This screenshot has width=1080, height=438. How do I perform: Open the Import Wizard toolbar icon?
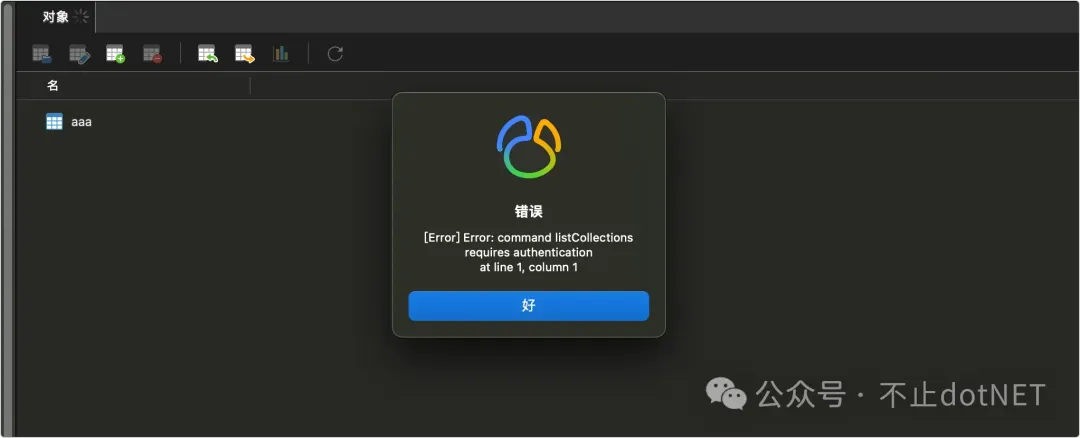point(207,54)
